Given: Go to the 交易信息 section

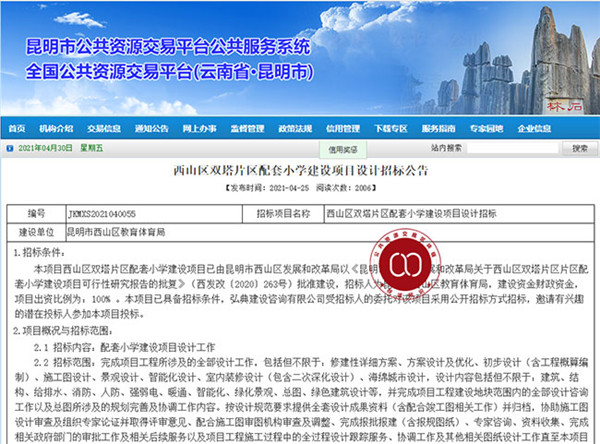Looking at the screenshot, I should [x=104, y=129].
